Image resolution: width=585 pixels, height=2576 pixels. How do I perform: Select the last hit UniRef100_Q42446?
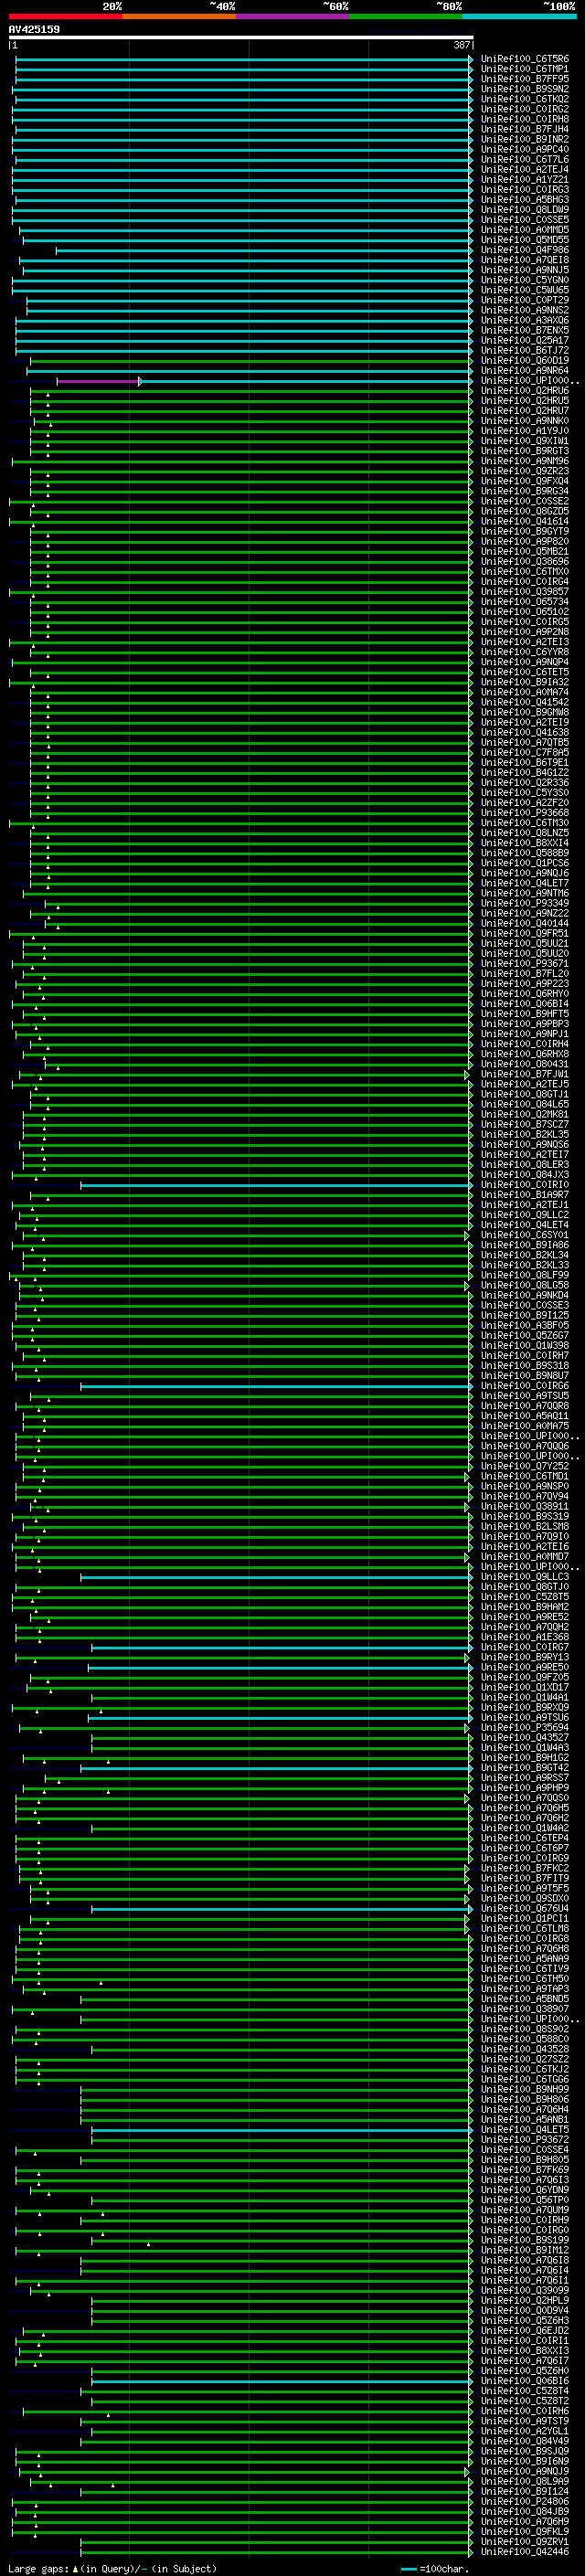(525, 2552)
